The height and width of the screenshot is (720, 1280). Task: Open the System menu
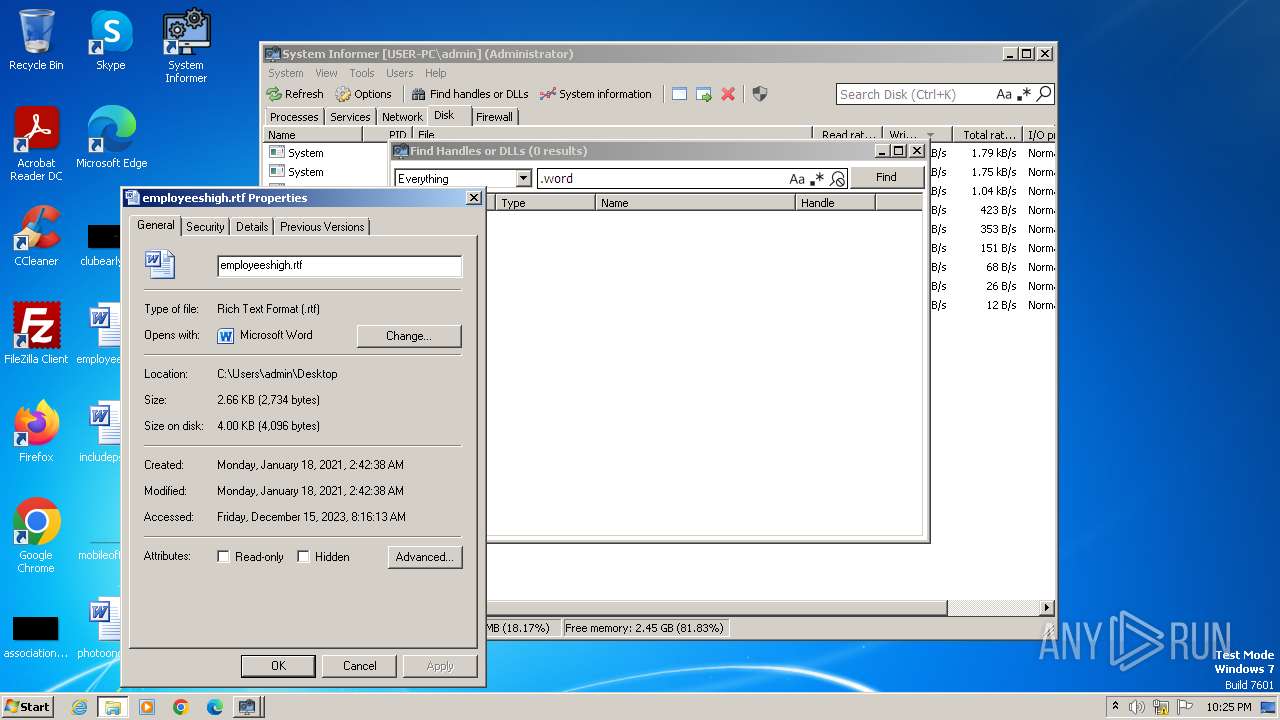coord(285,73)
